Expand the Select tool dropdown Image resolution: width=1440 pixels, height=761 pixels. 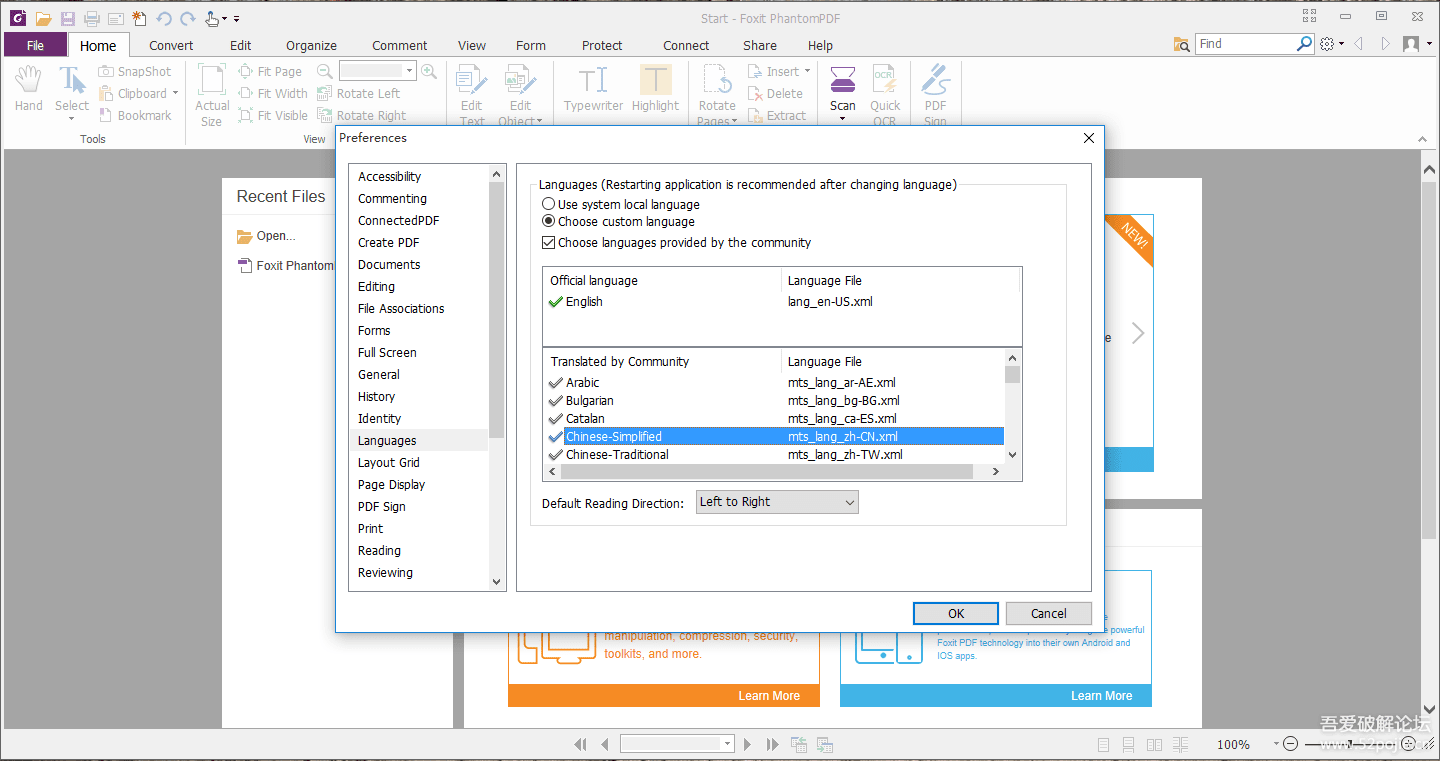coord(72,119)
